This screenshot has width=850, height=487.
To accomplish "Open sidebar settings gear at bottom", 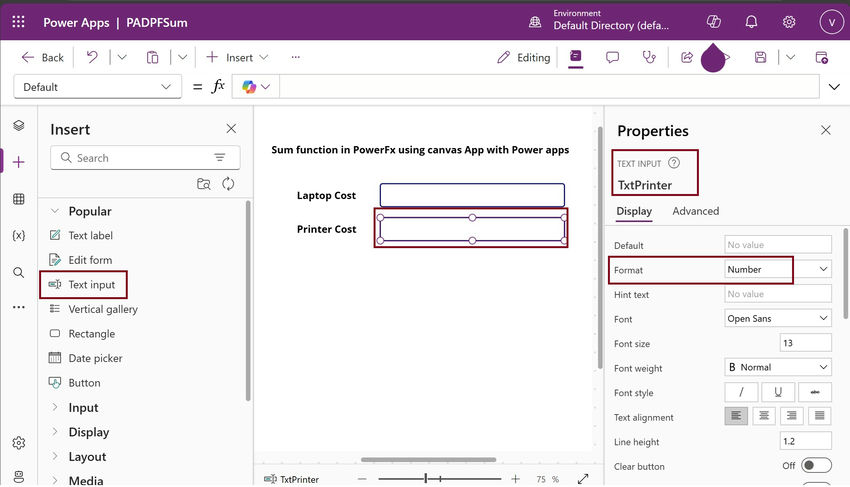I will click(x=18, y=443).
